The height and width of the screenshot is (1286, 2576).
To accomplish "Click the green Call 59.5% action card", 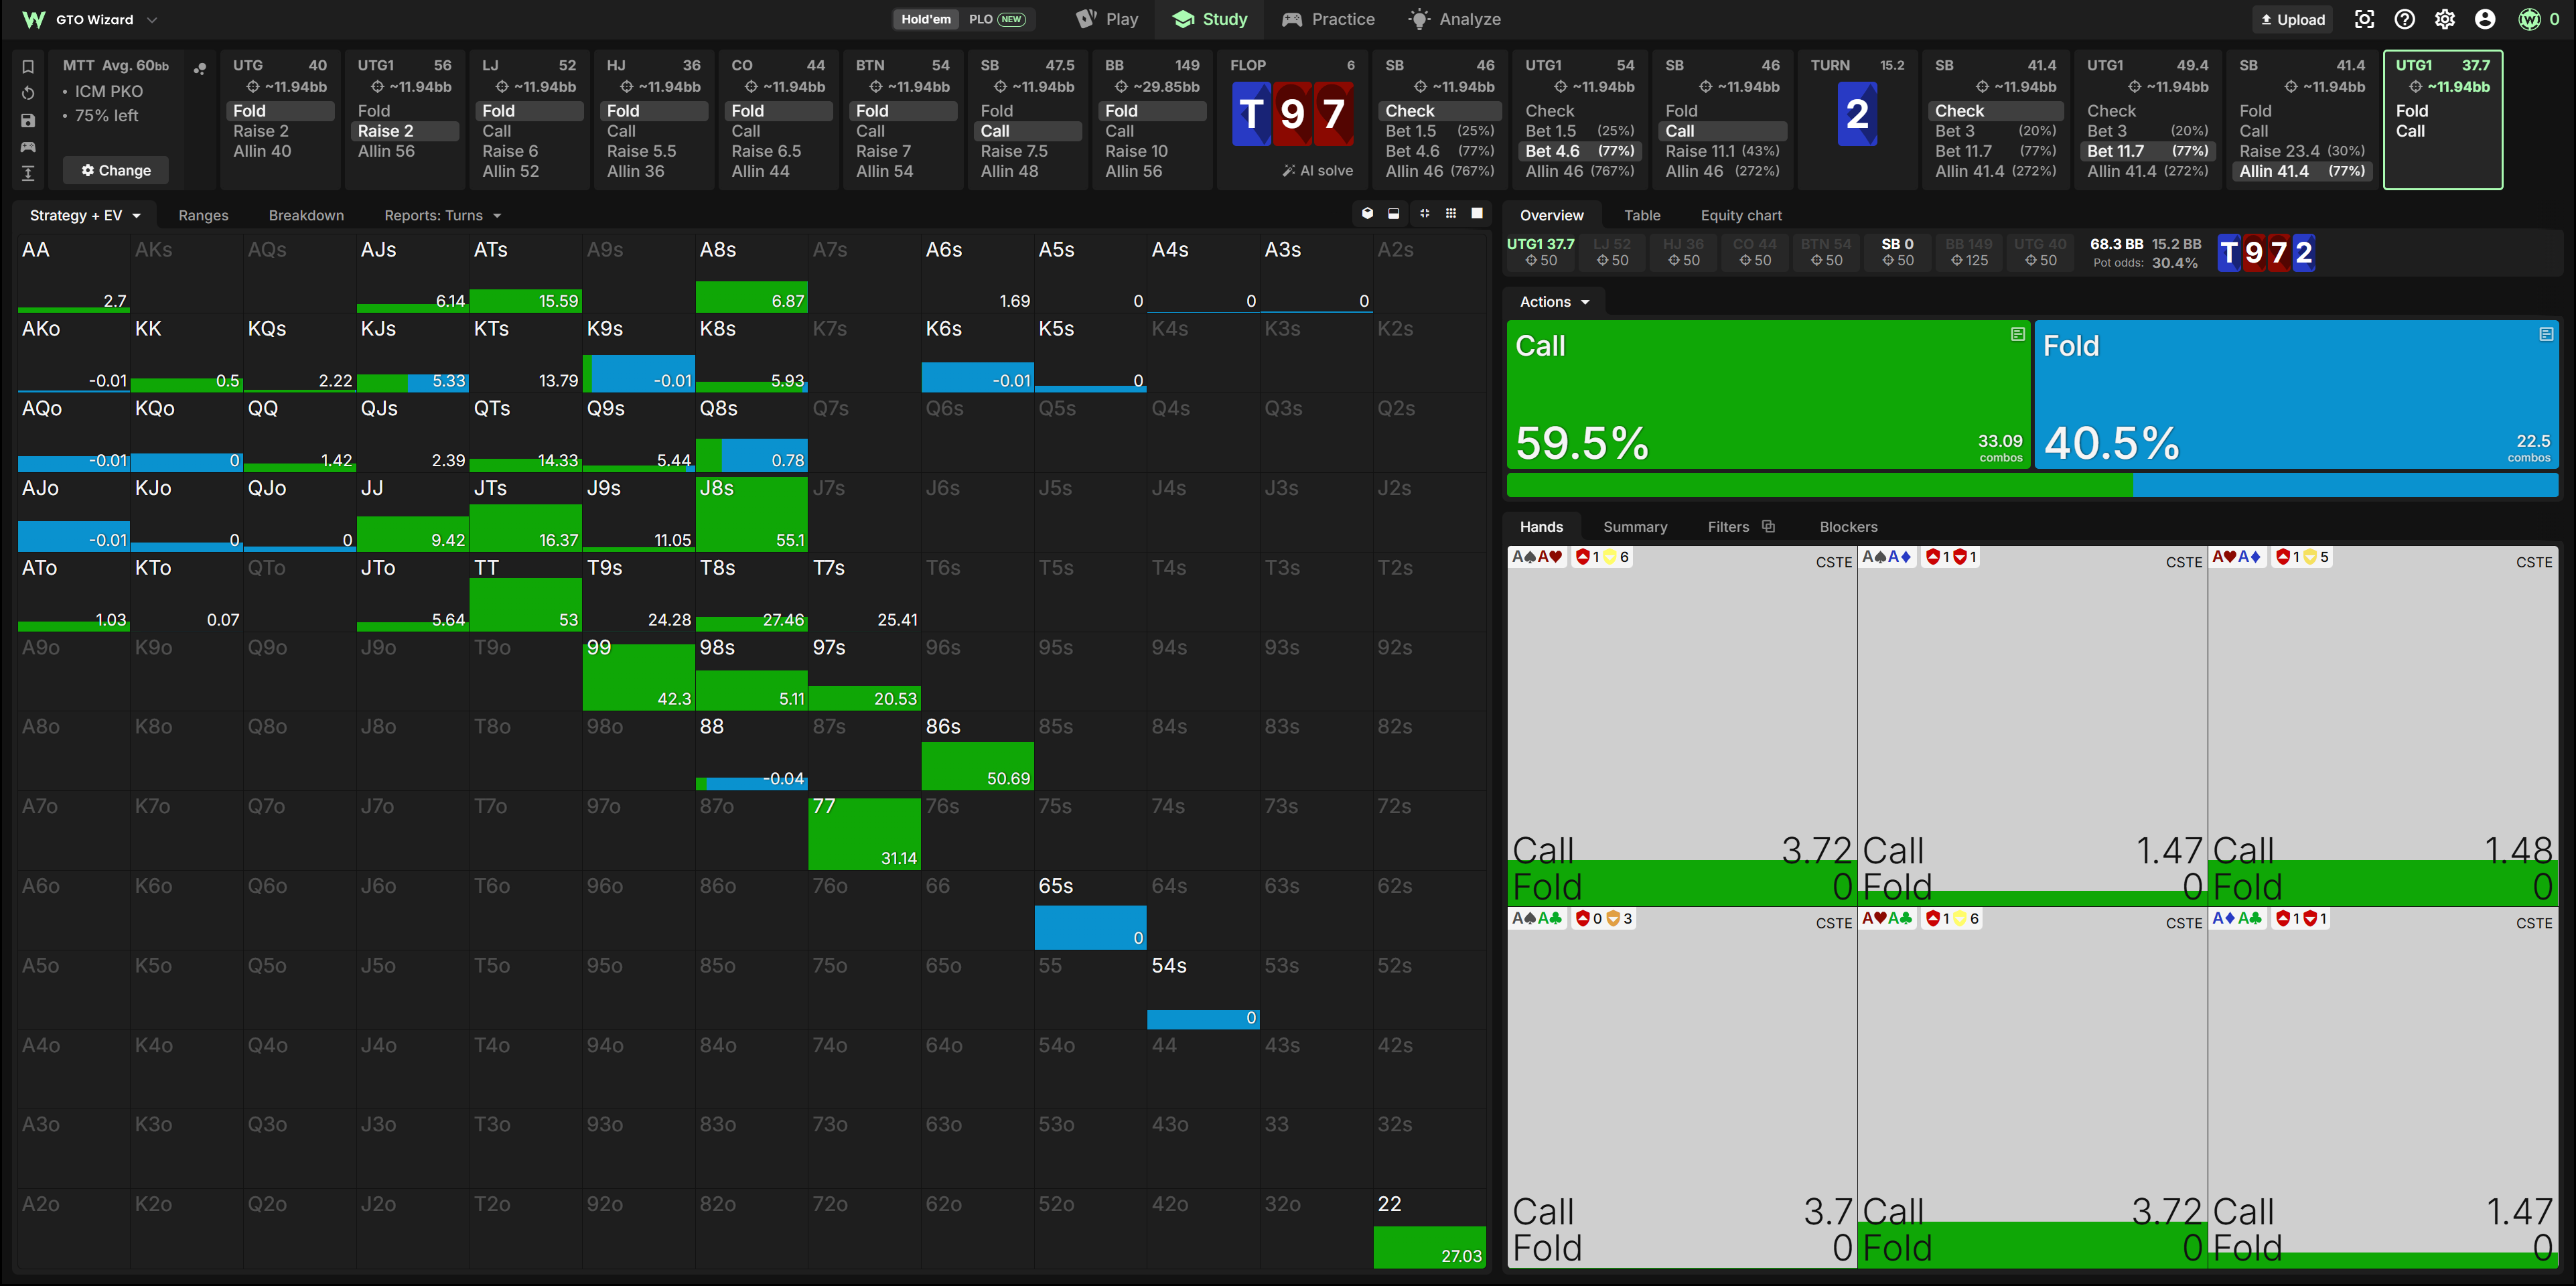I will click(x=1768, y=394).
